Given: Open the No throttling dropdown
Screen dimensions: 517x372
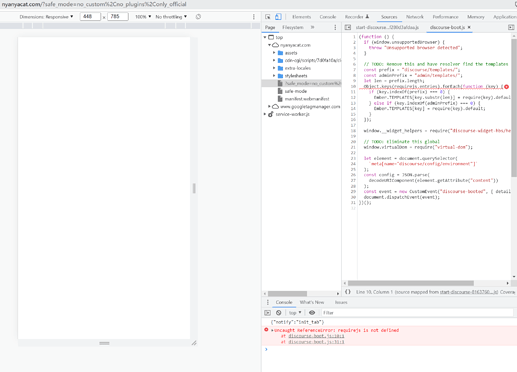Looking at the screenshot, I should [x=171, y=17].
